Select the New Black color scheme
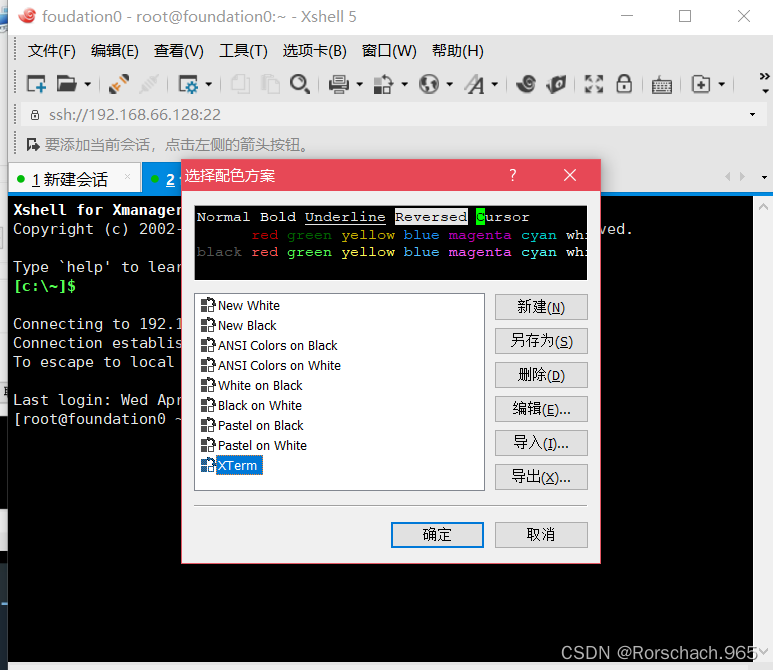 coord(247,325)
